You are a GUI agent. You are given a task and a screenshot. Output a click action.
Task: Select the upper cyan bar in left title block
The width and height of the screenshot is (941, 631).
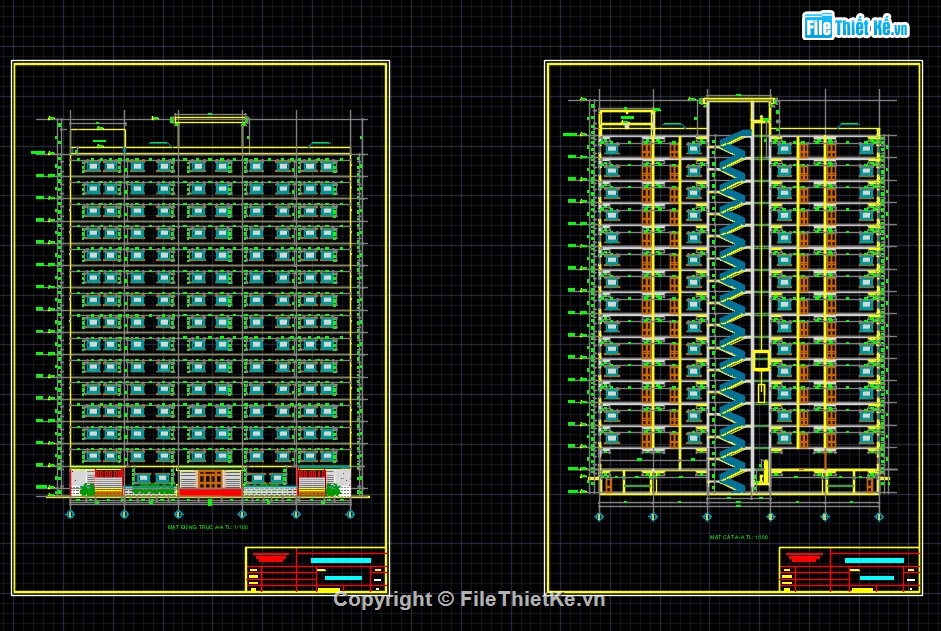(x=340, y=560)
